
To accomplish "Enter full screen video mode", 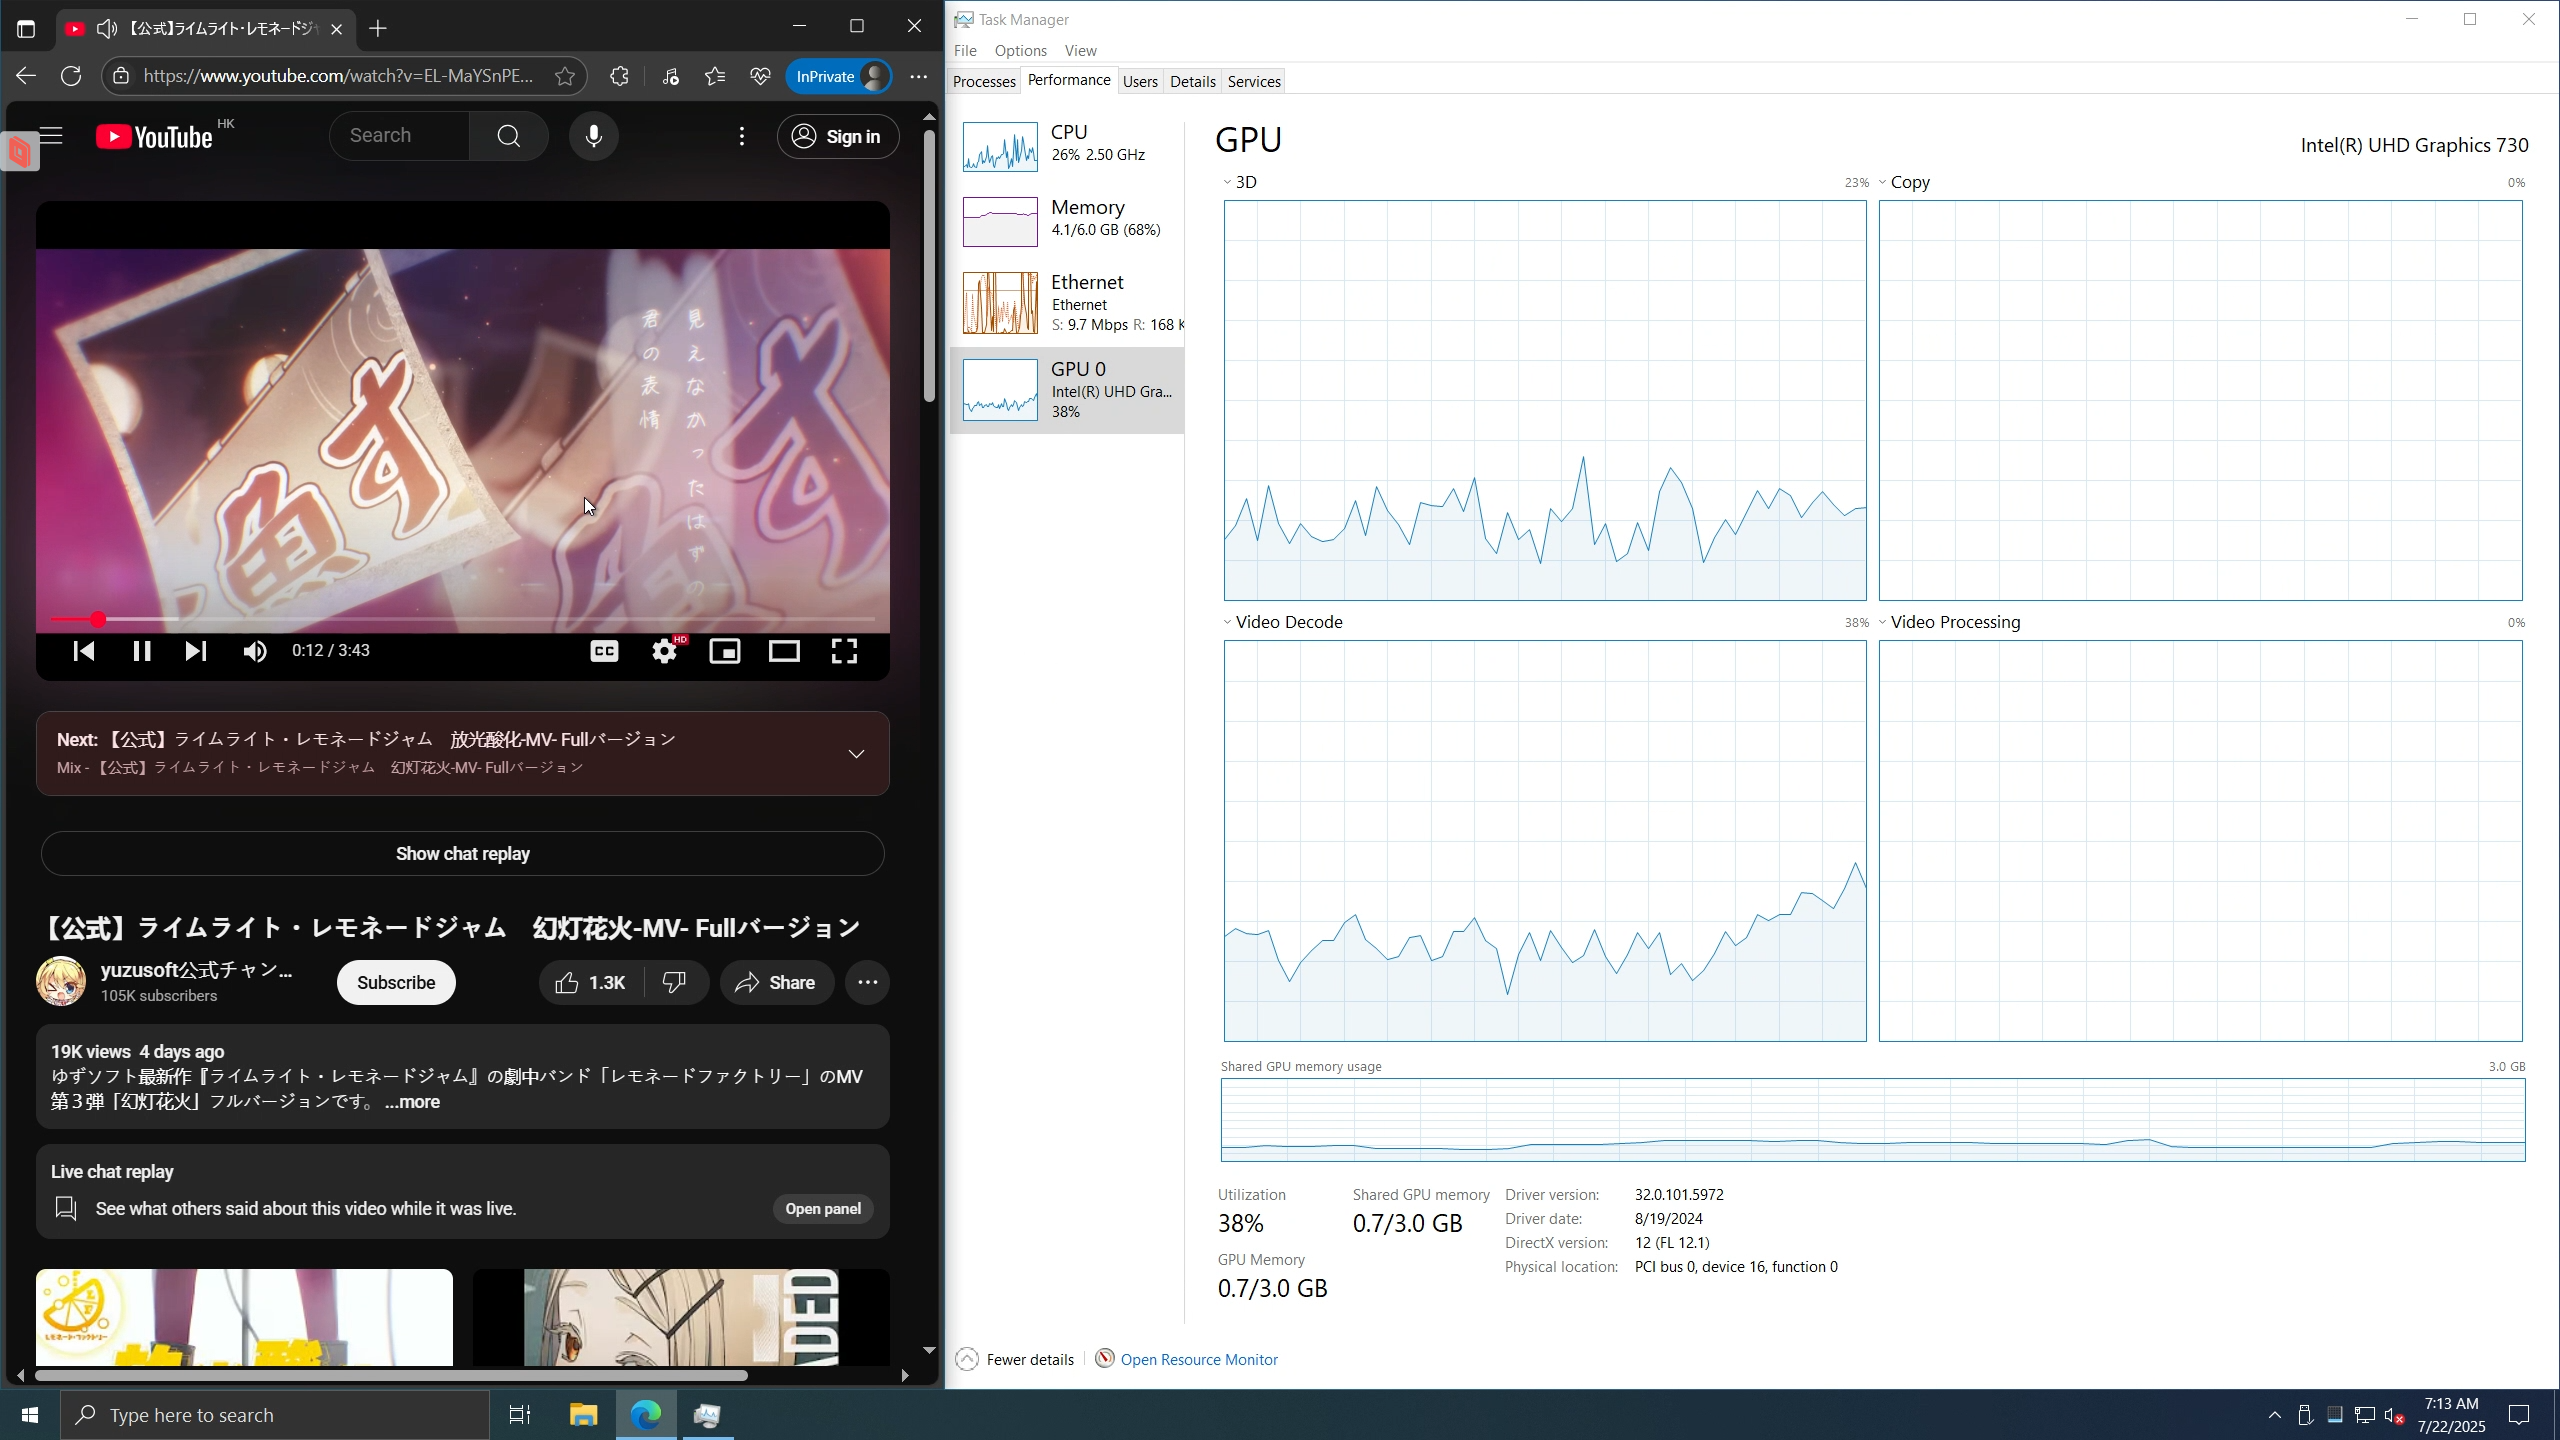I will pos(844,651).
